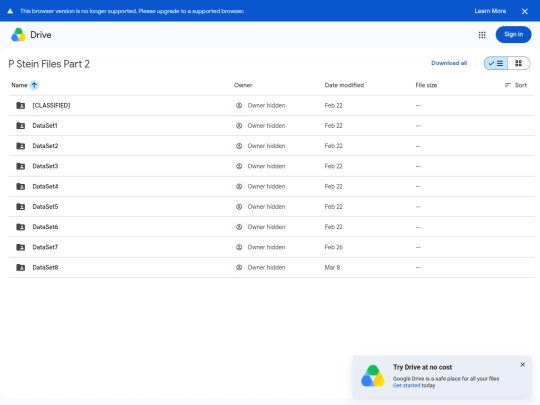Click the Owner column header
Screen dimensions: 540x405
click(x=243, y=85)
